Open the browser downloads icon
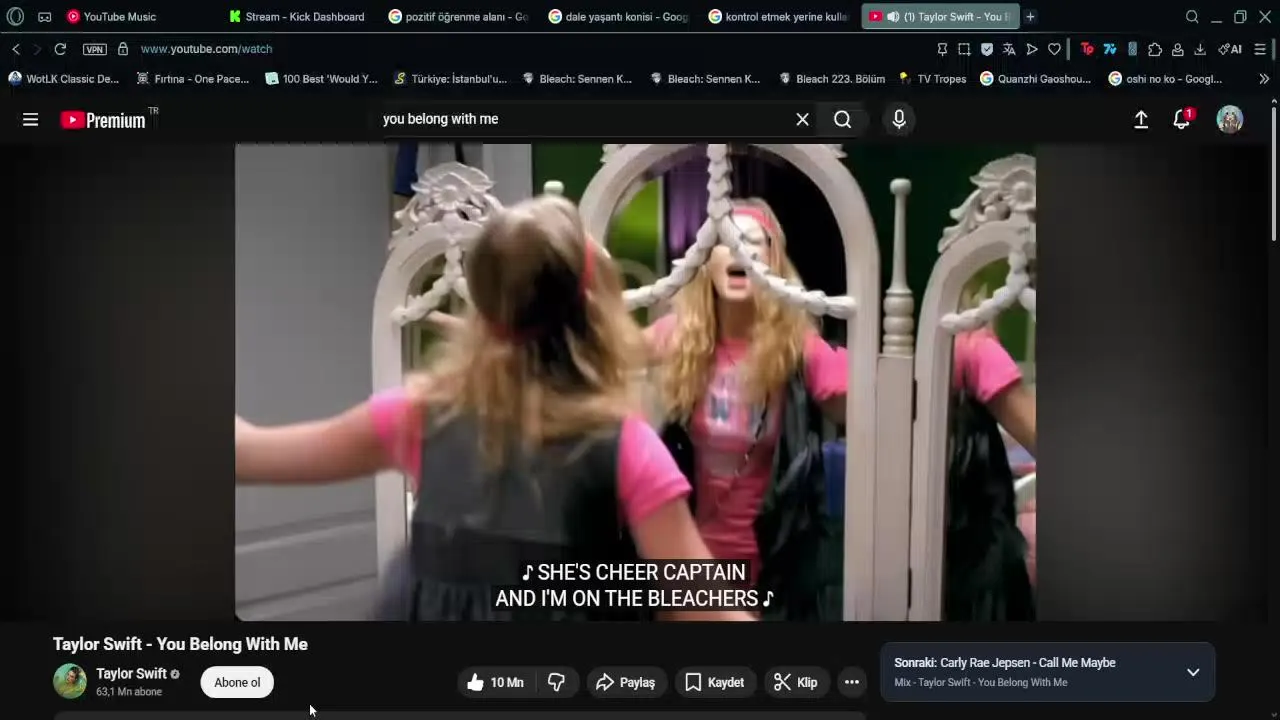The width and height of the screenshot is (1280, 720). pyautogui.click(x=1200, y=49)
